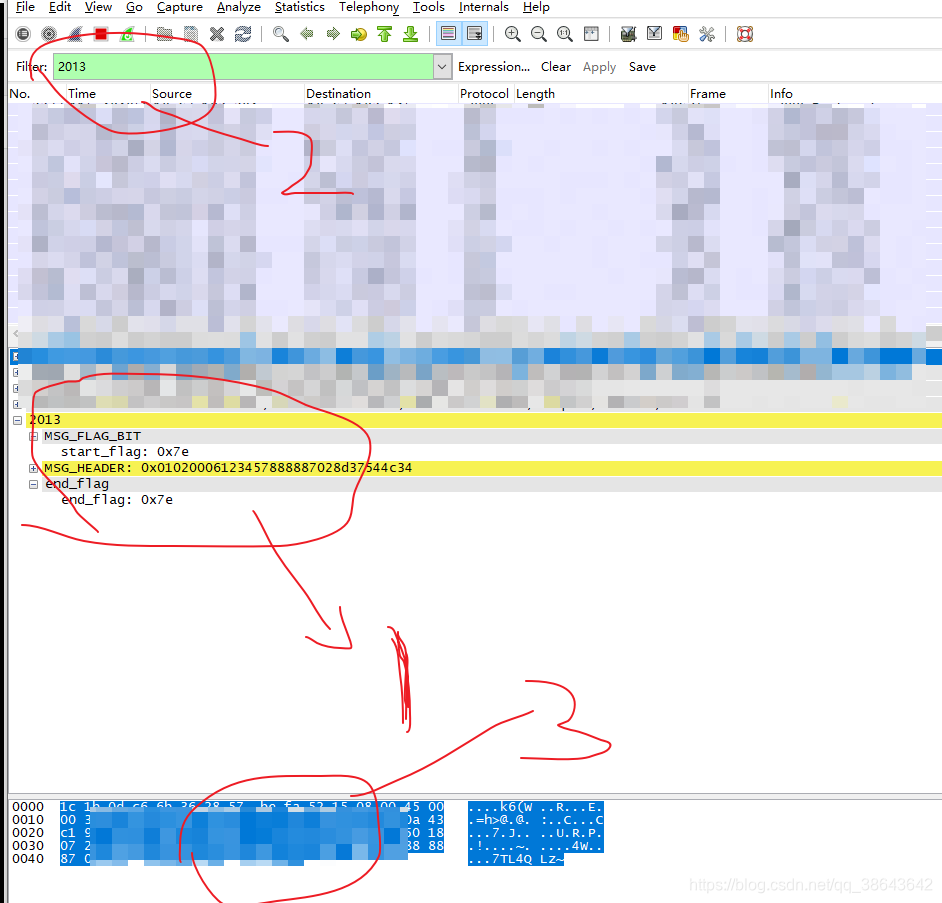Open the Analyze menu
The width and height of the screenshot is (942, 903).
tap(239, 7)
